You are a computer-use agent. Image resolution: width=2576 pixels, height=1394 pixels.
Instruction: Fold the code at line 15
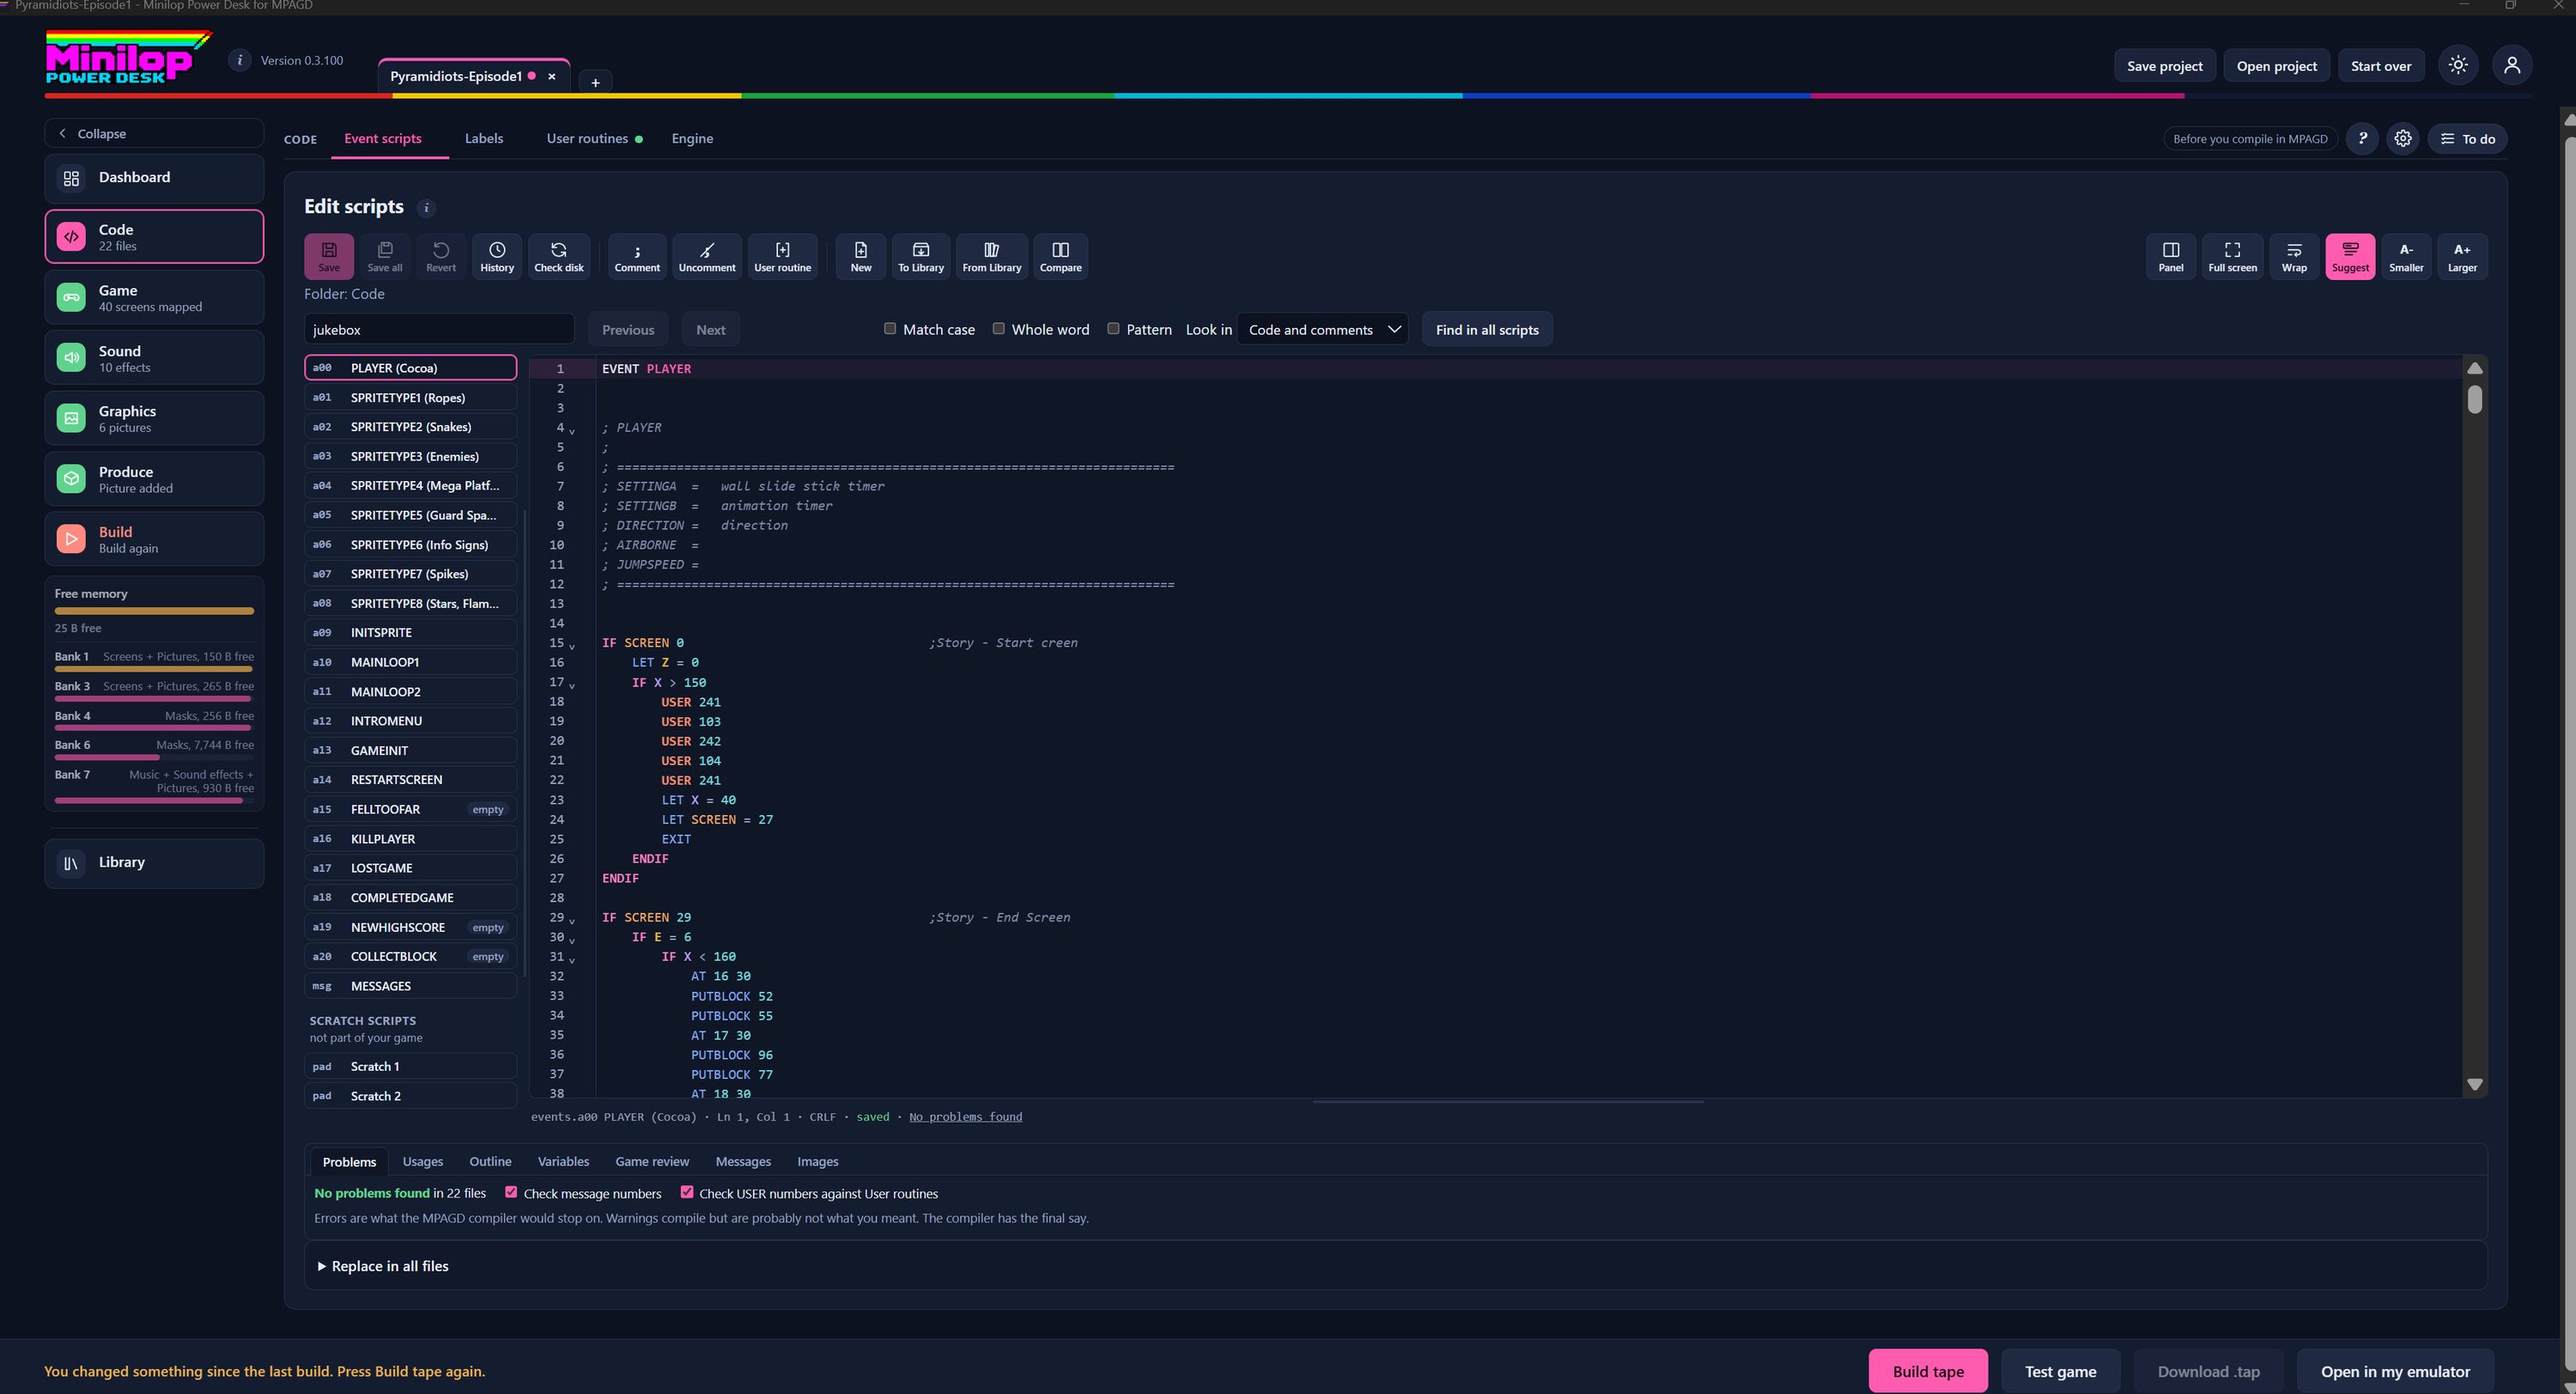coord(572,645)
